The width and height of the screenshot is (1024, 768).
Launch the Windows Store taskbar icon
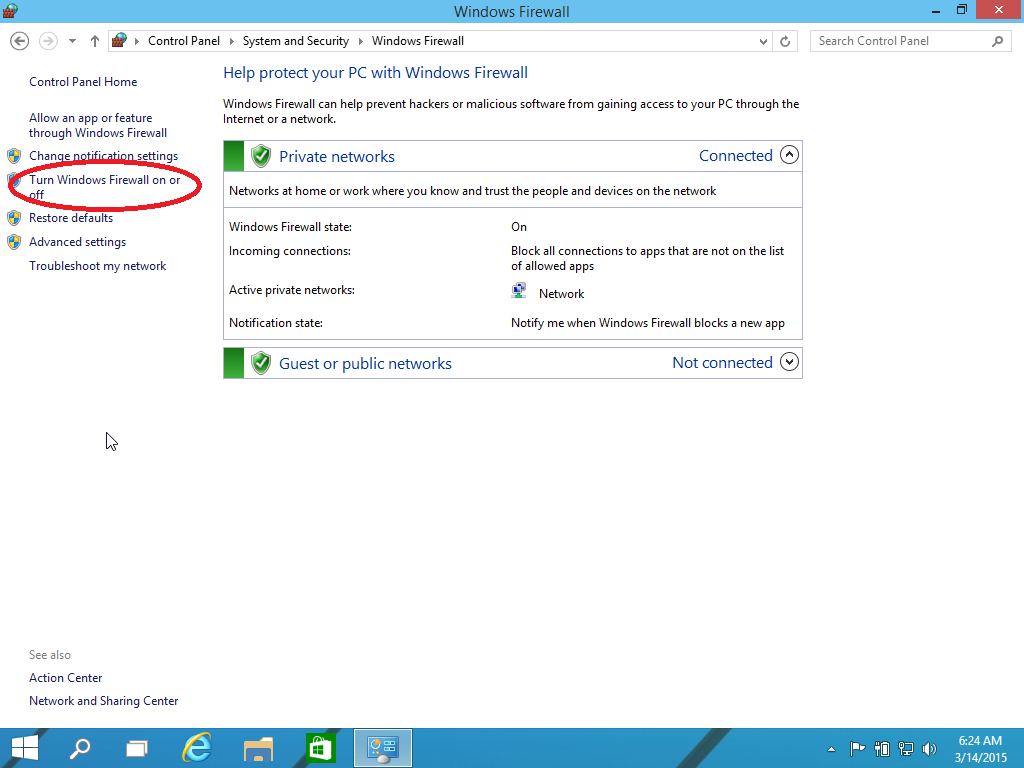click(320, 747)
